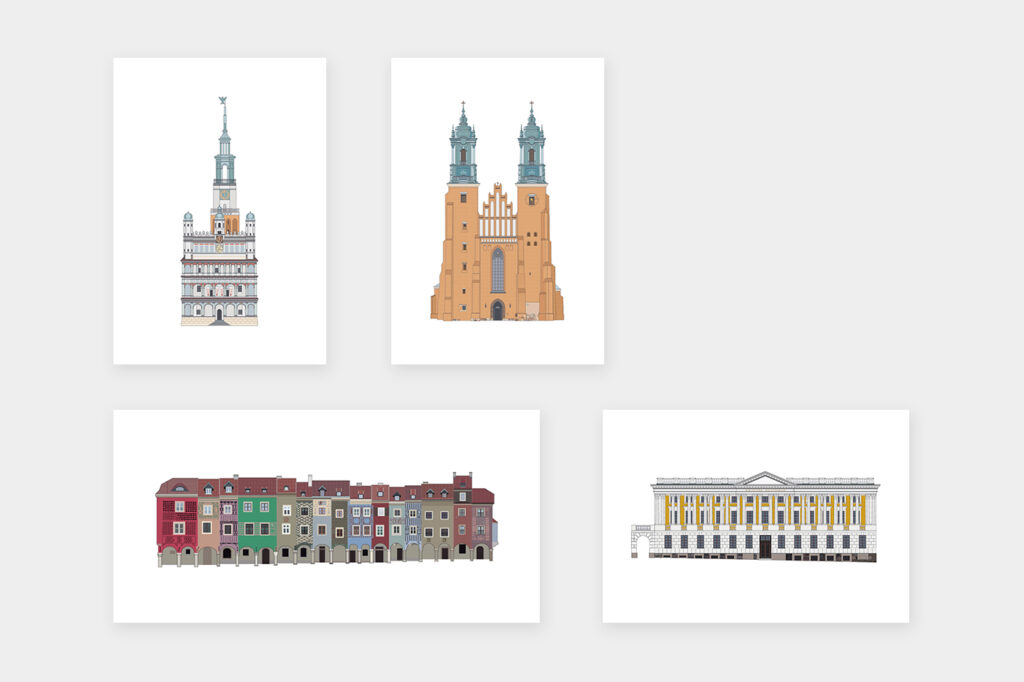Click the cathedral's tall central window
The image size is (1024, 682).
point(497,270)
